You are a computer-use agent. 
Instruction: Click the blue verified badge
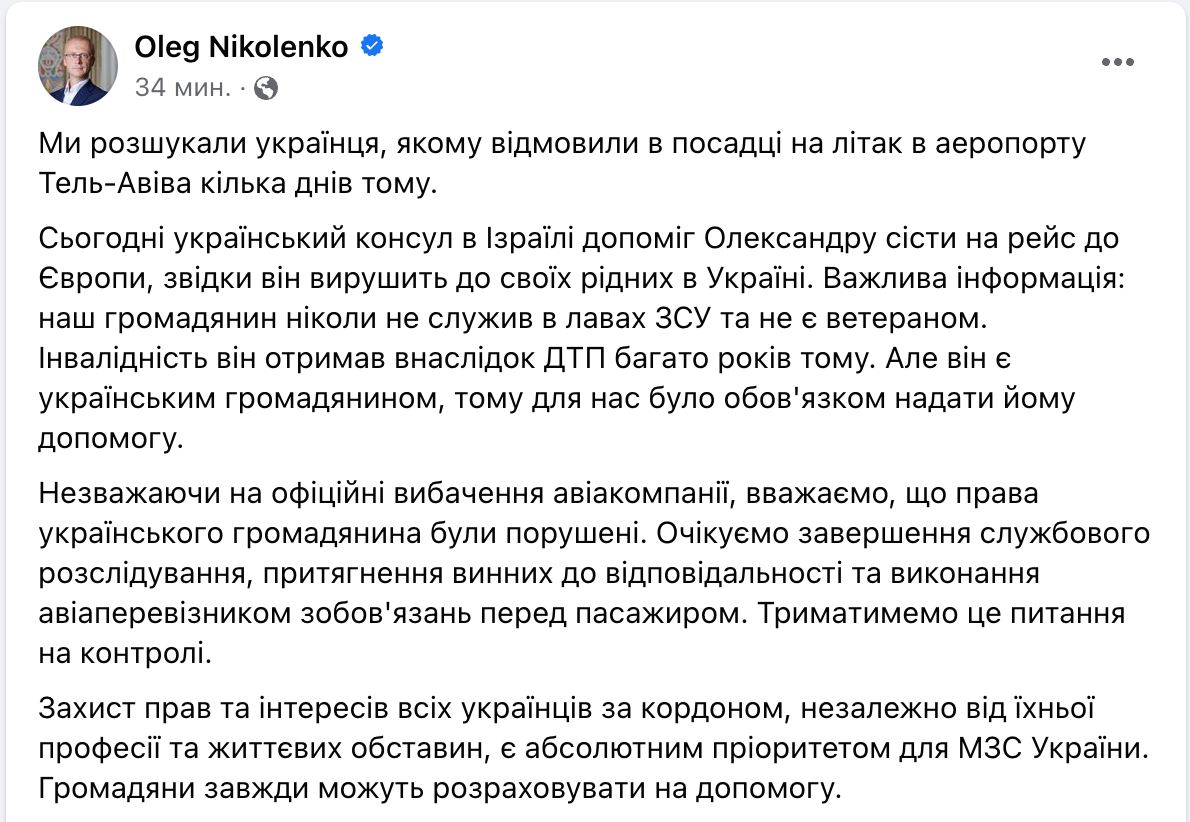click(371, 46)
